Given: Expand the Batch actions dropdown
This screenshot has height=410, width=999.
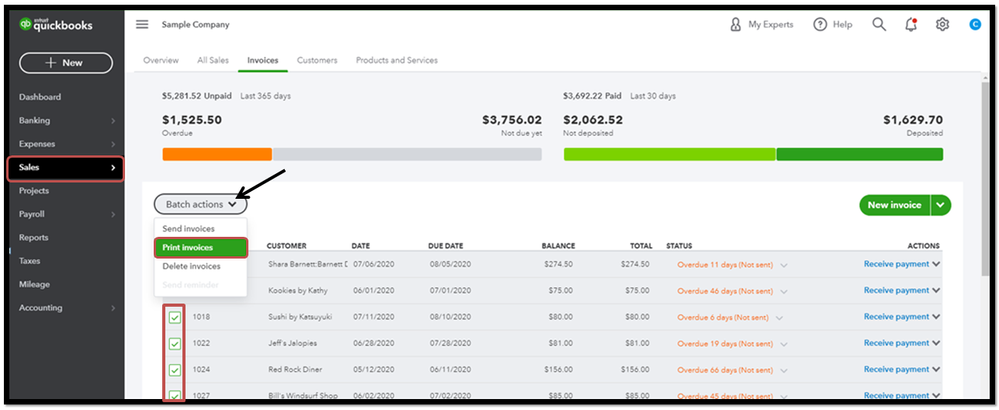Looking at the screenshot, I should (200, 204).
